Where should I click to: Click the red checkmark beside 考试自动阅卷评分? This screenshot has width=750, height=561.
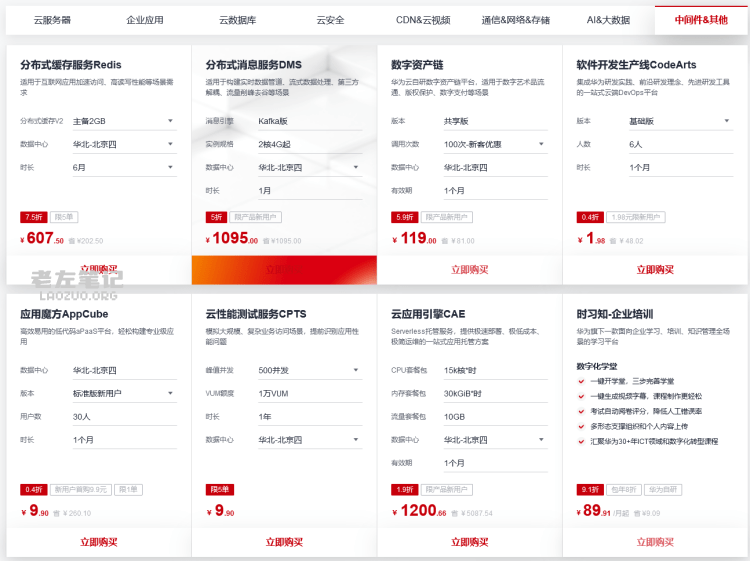581,410
